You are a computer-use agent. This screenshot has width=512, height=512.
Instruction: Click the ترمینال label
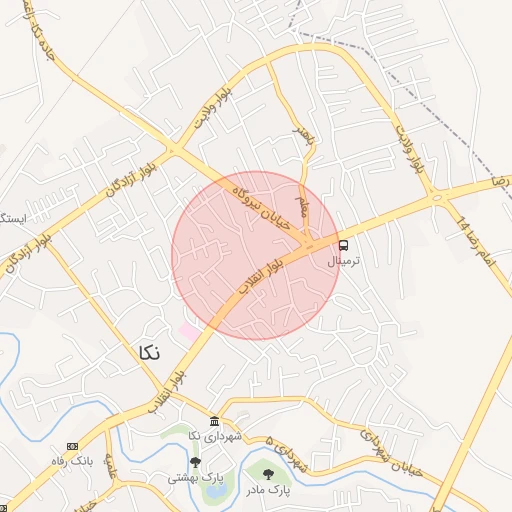pyautogui.click(x=344, y=261)
